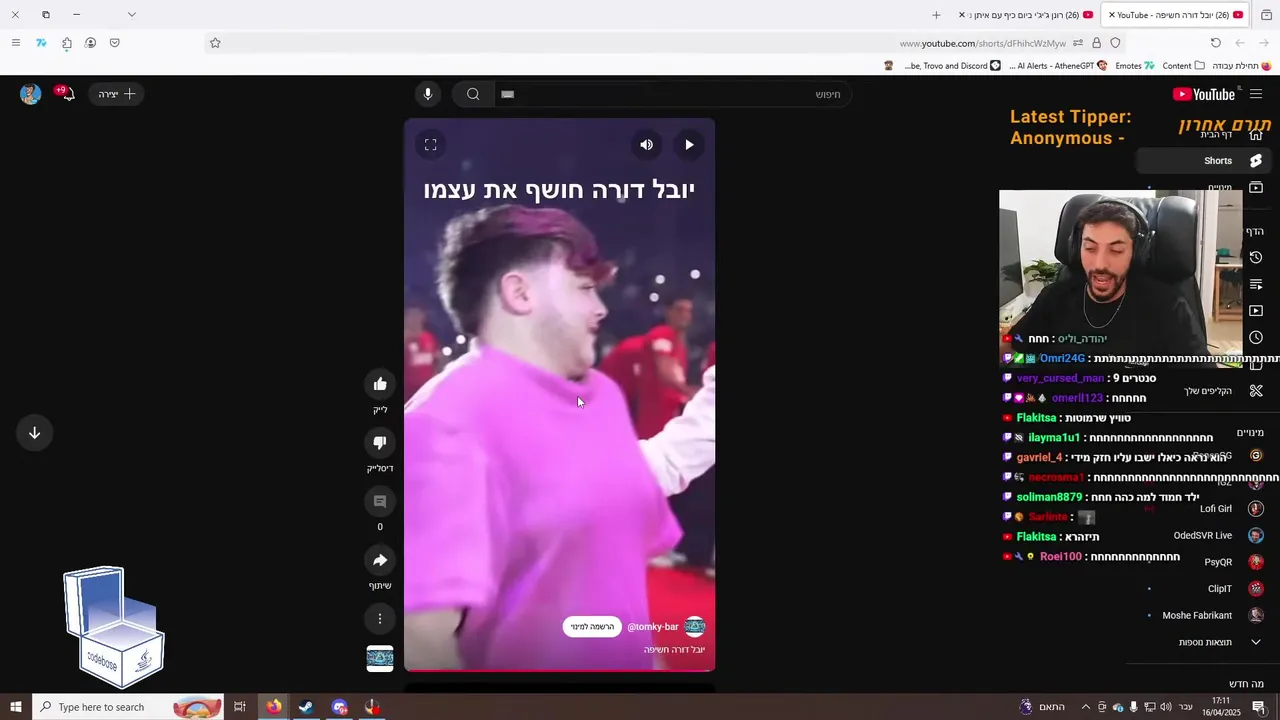The height and width of the screenshot is (720, 1280).
Task: Open system tray volume control
Action: tap(1165, 707)
